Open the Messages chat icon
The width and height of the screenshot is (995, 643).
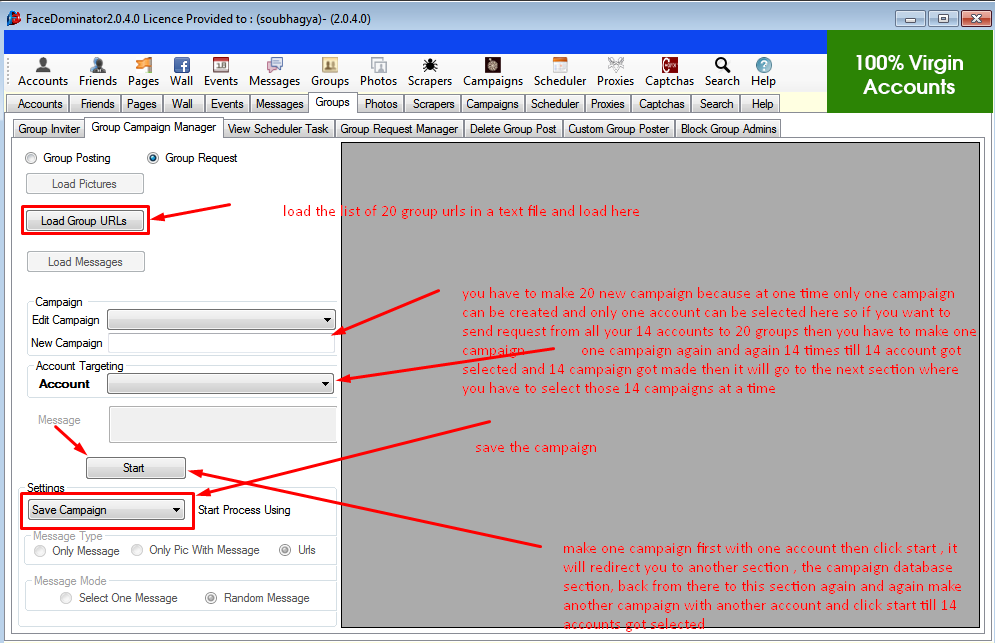tap(274, 72)
